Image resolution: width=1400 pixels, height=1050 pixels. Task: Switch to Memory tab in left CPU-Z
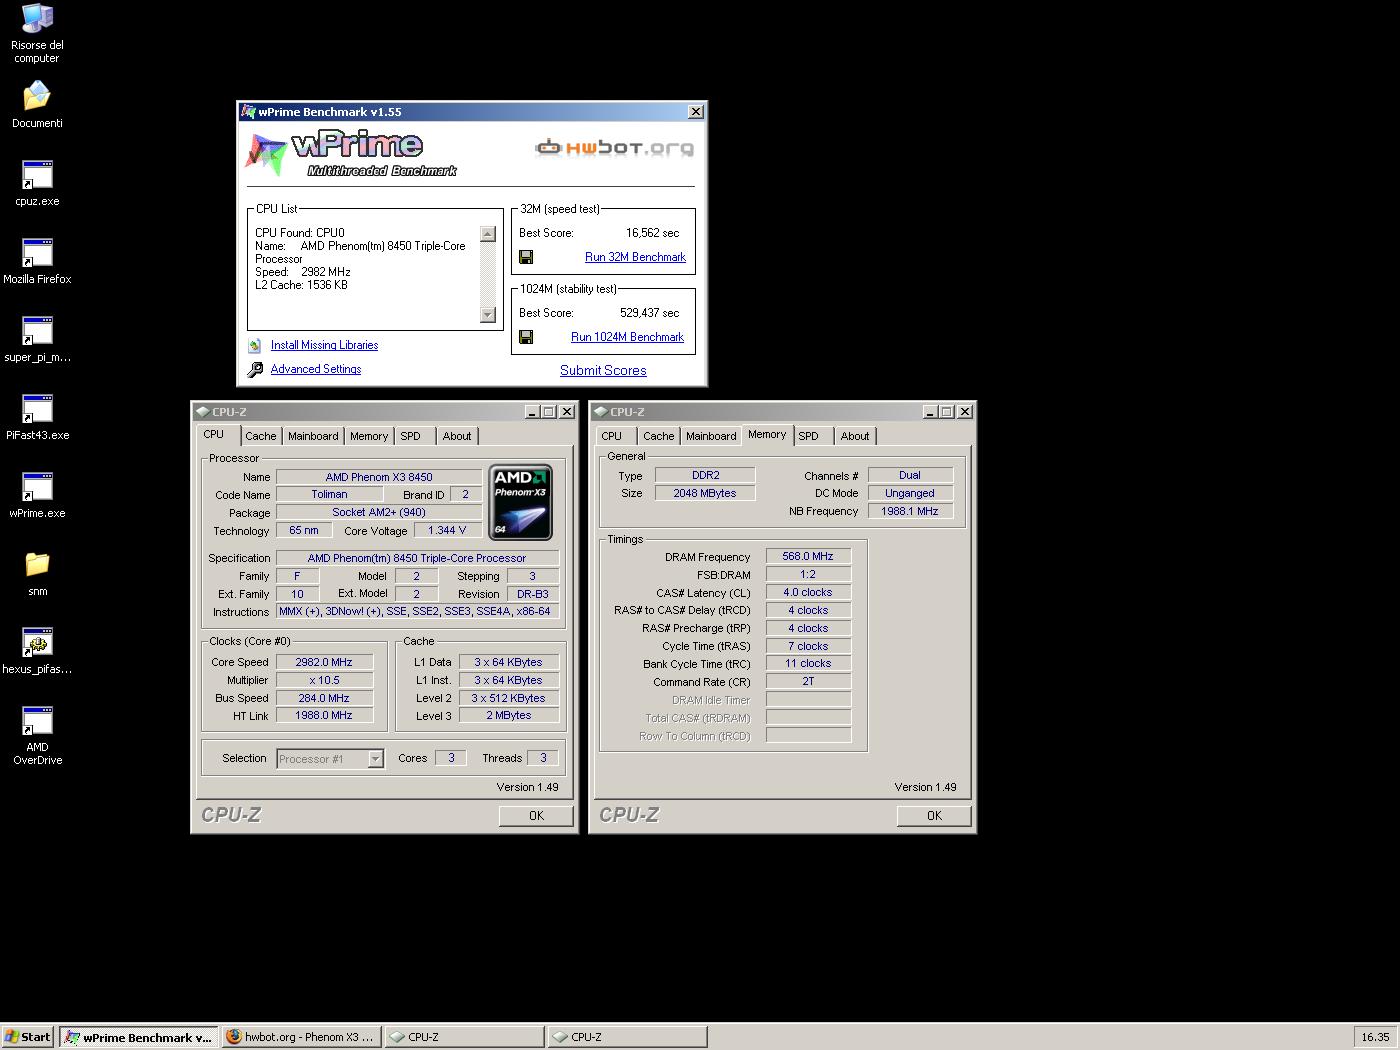click(x=369, y=436)
